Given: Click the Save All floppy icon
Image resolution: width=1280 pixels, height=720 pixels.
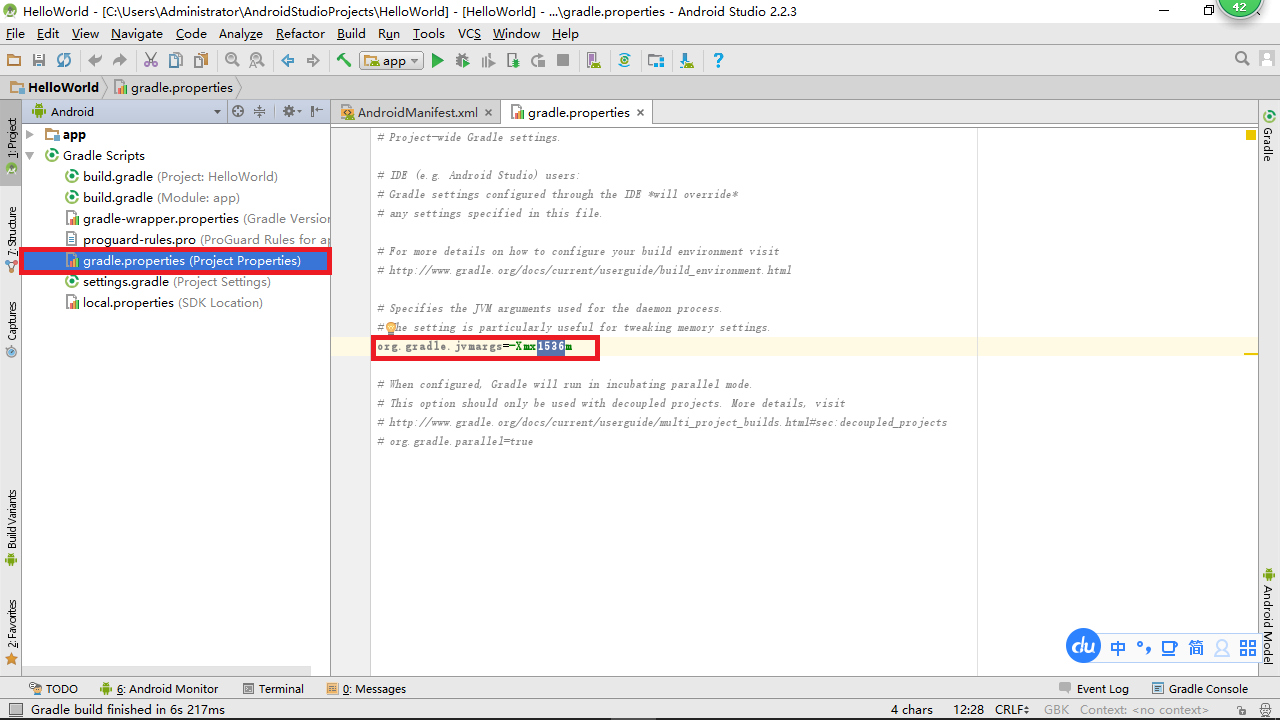Looking at the screenshot, I should pos(39,61).
